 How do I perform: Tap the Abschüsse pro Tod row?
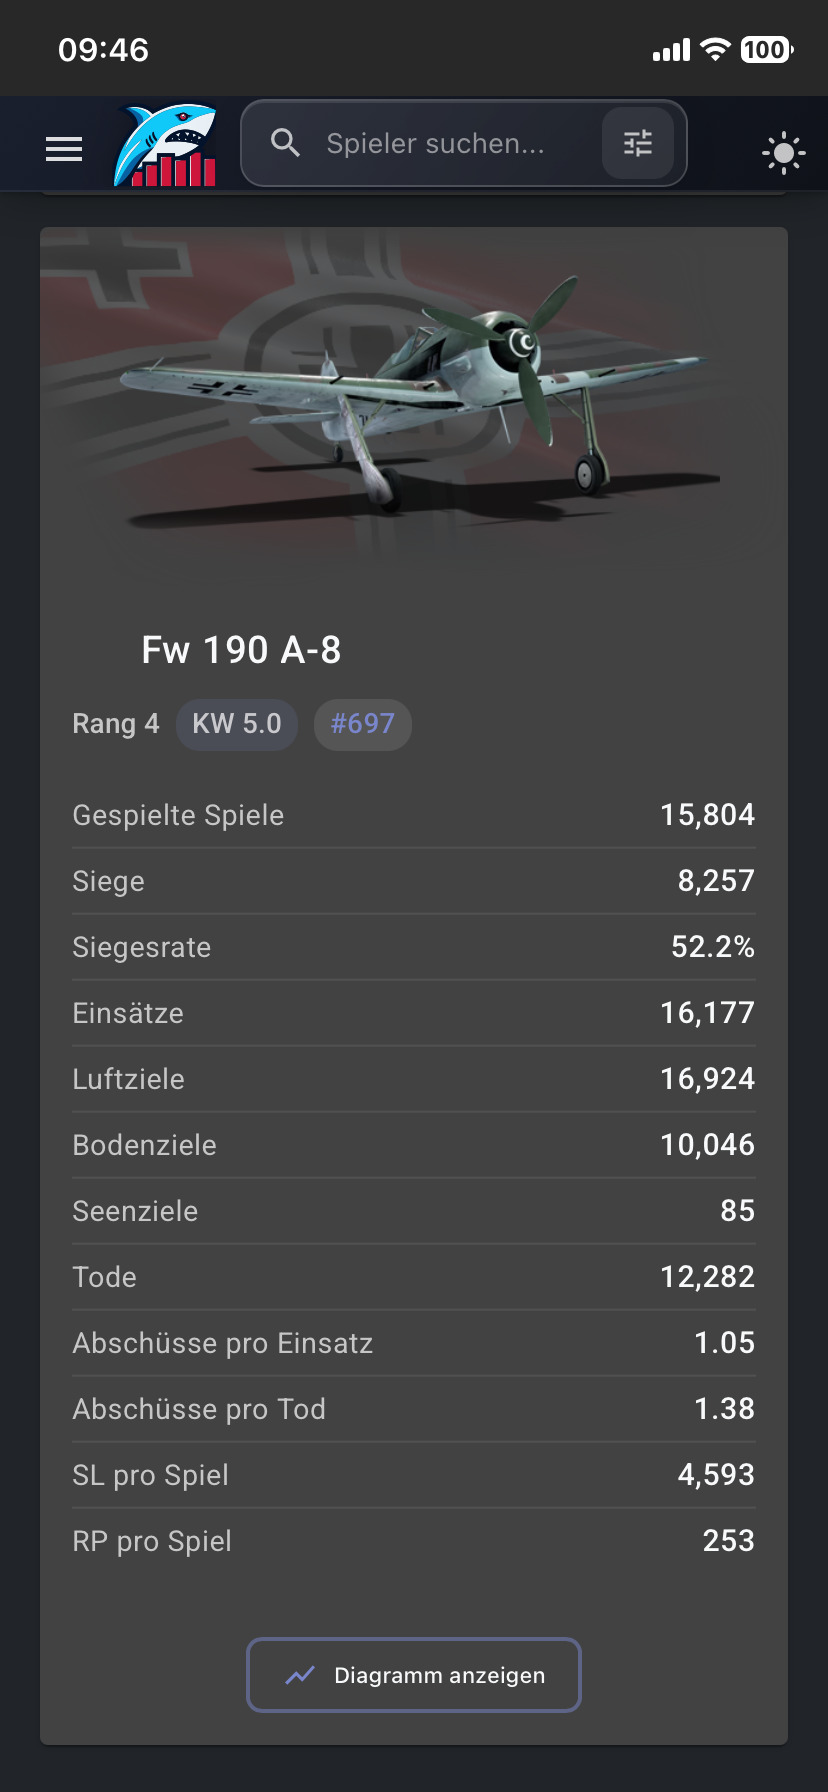(414, 1409)
